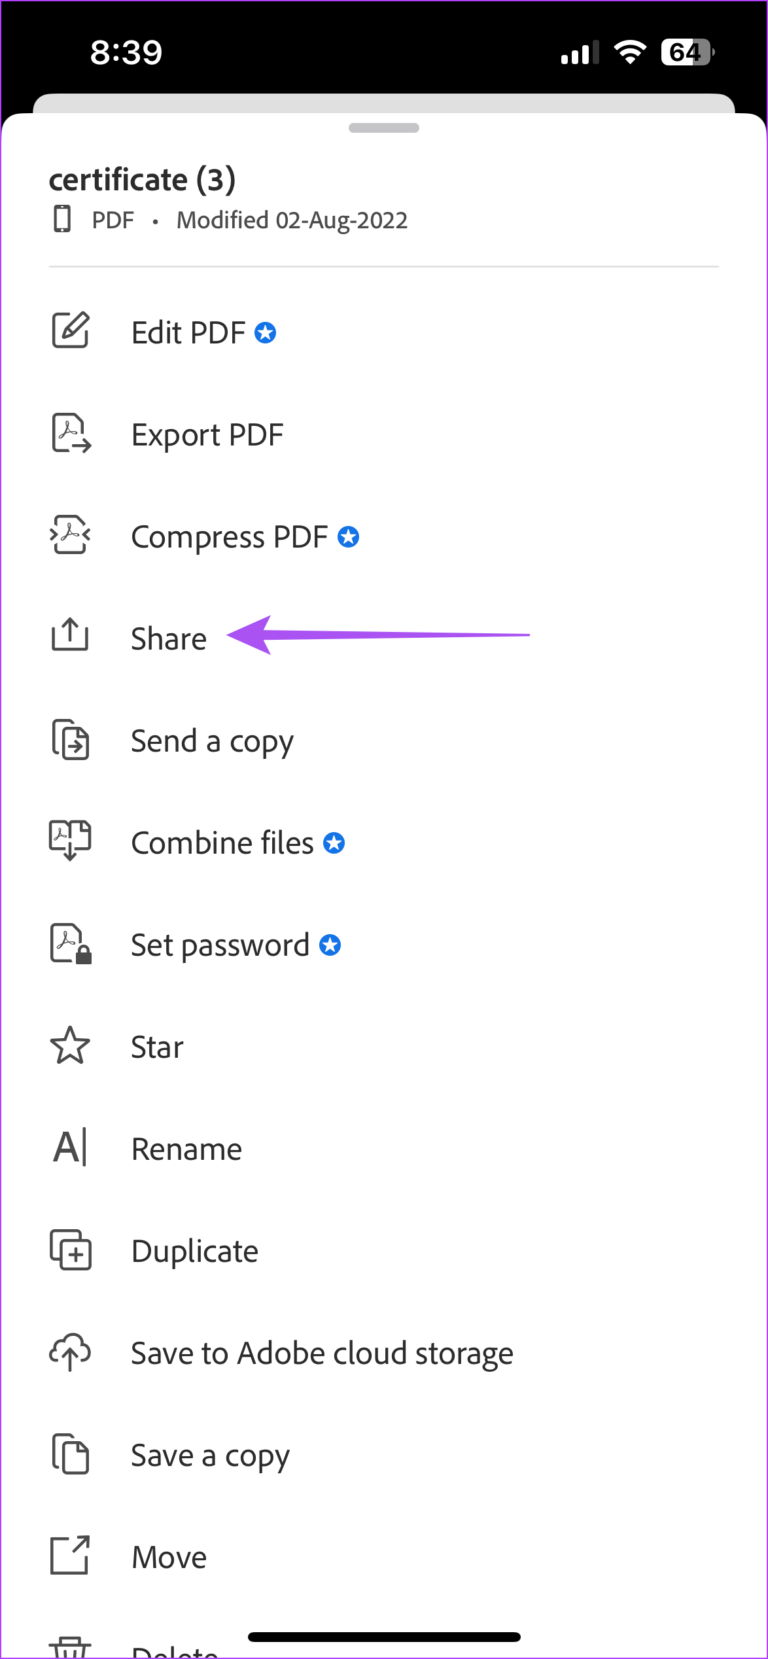This screenshot has height=1659, width=768.
Task: Select the Send a copy icon
Action: pos(69,740)
